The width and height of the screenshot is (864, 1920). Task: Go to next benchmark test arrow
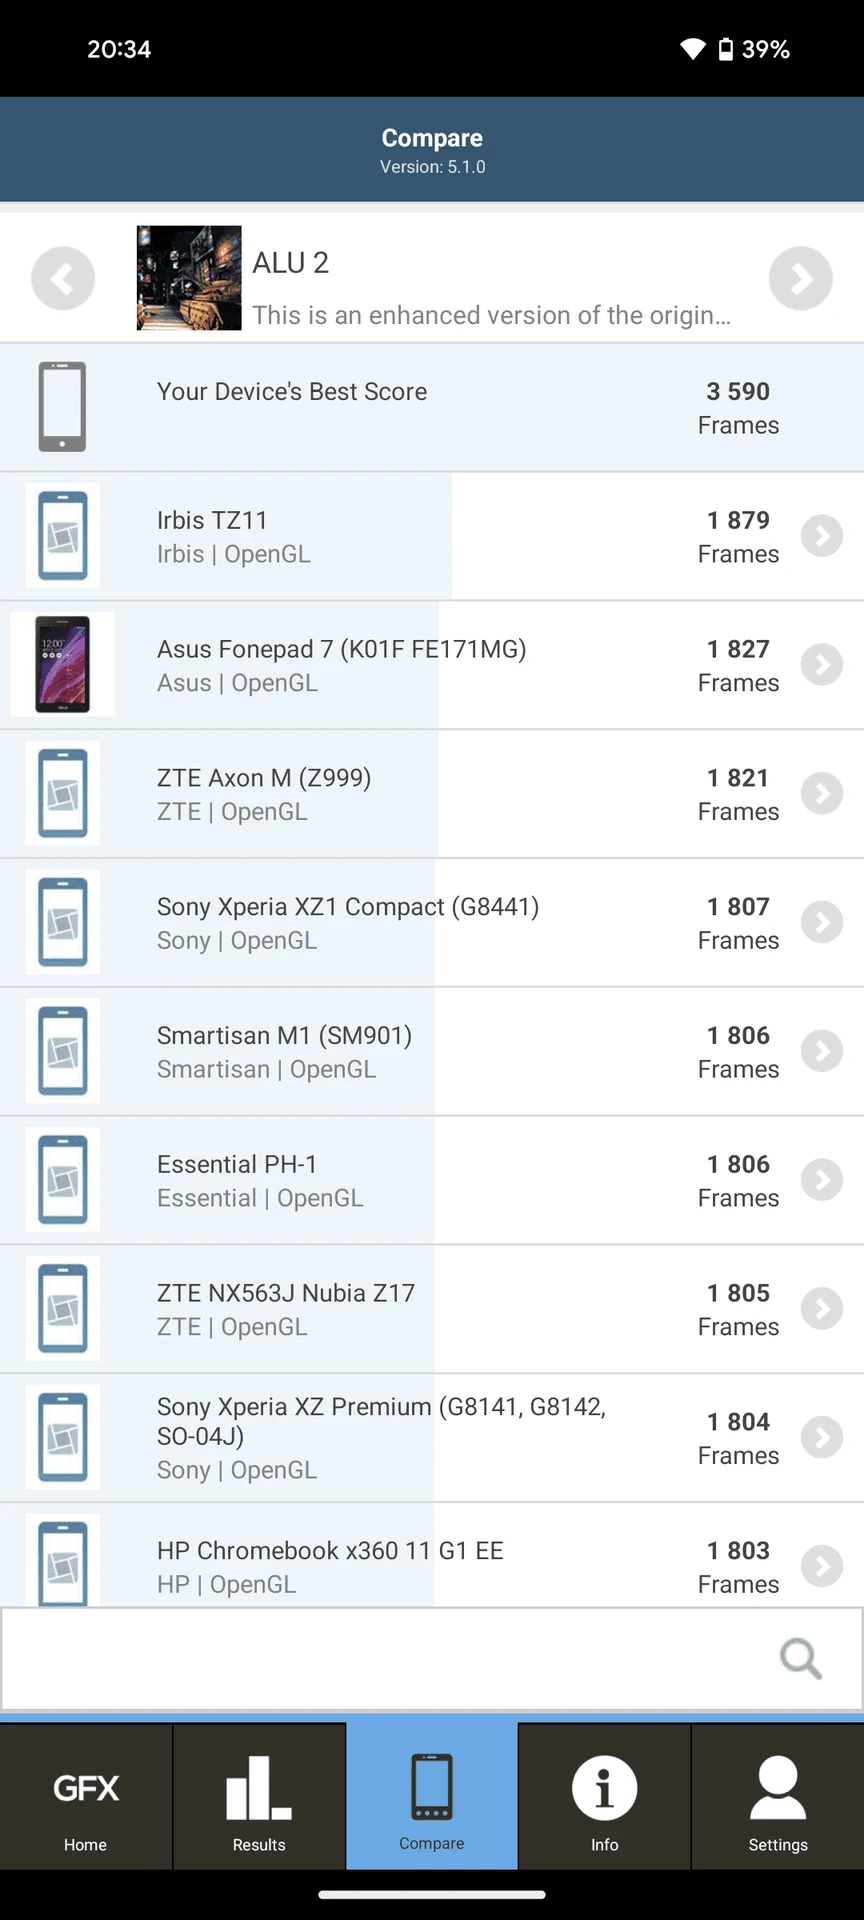coord(800,278)
